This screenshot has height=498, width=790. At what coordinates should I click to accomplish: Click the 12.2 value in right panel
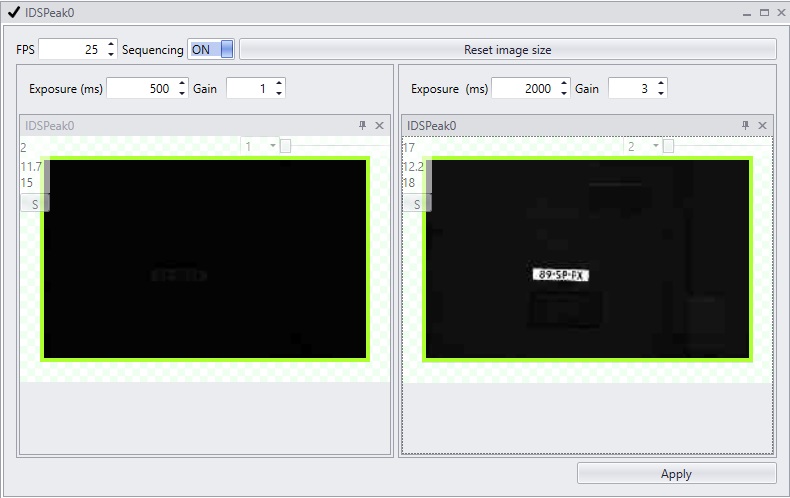coord(413,166)
